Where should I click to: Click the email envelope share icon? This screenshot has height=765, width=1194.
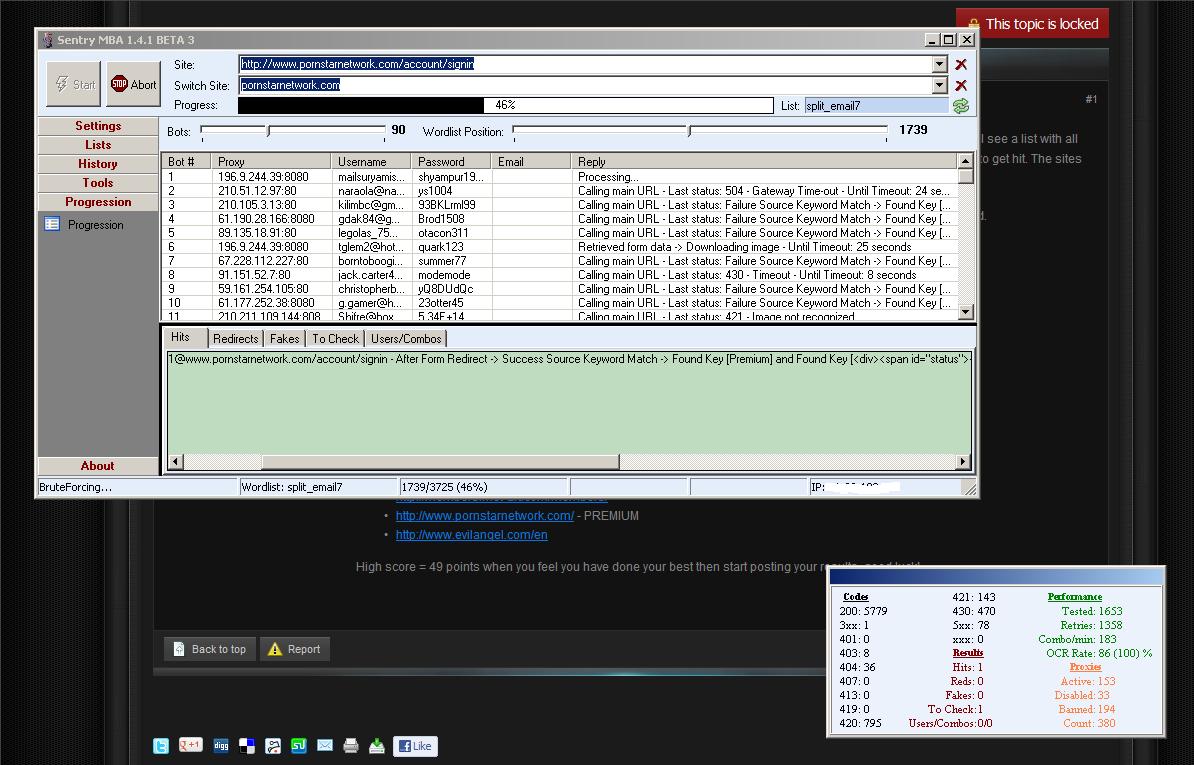(324, 746)
